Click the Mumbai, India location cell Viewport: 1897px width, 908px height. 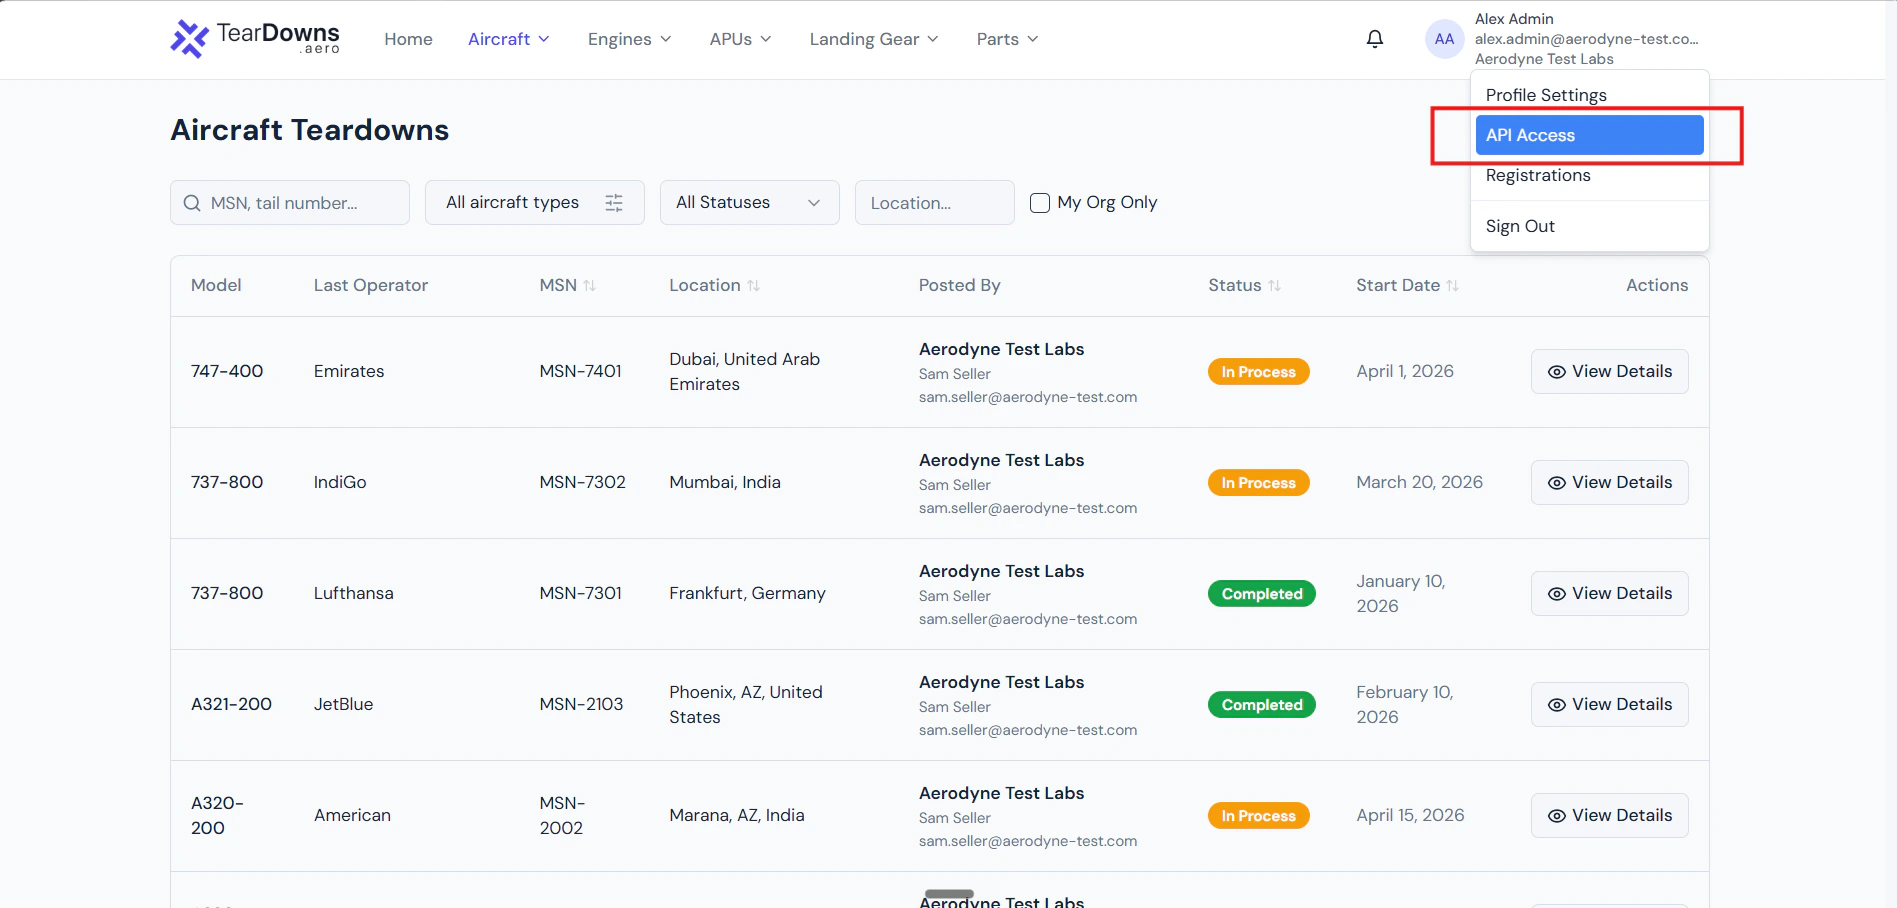pyautogui.click(x=725, y=482)
